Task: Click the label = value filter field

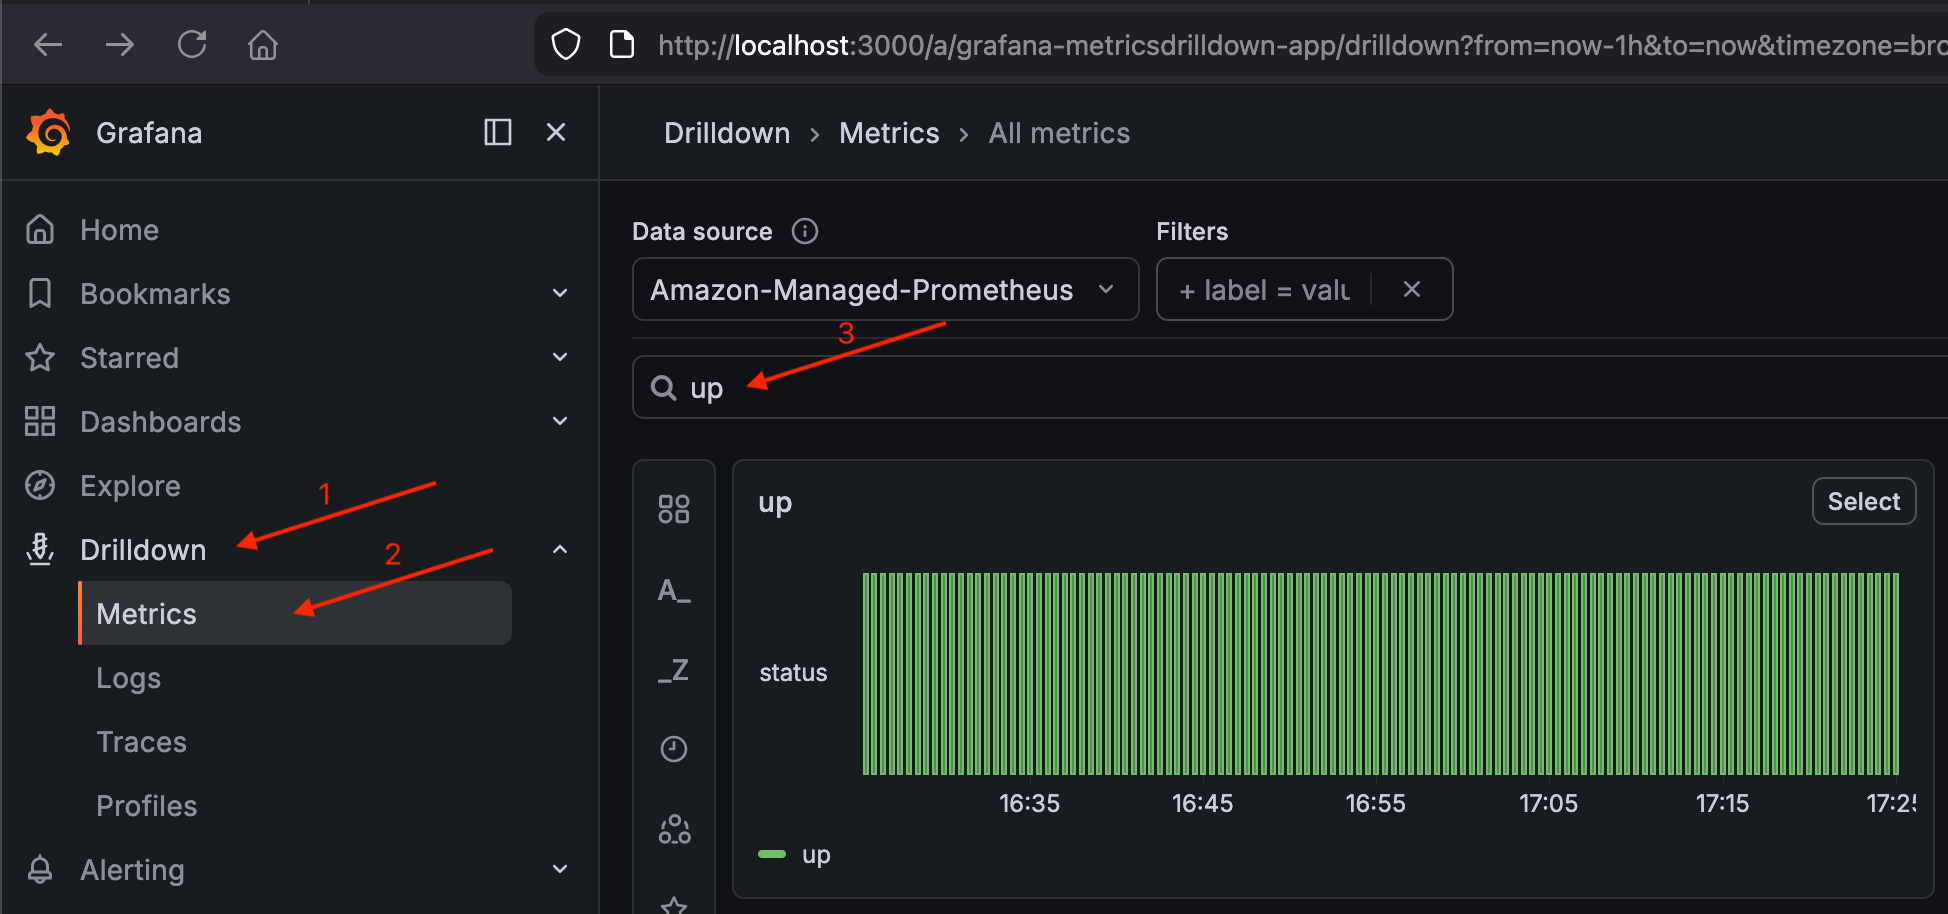Action: click(1265, 290)
